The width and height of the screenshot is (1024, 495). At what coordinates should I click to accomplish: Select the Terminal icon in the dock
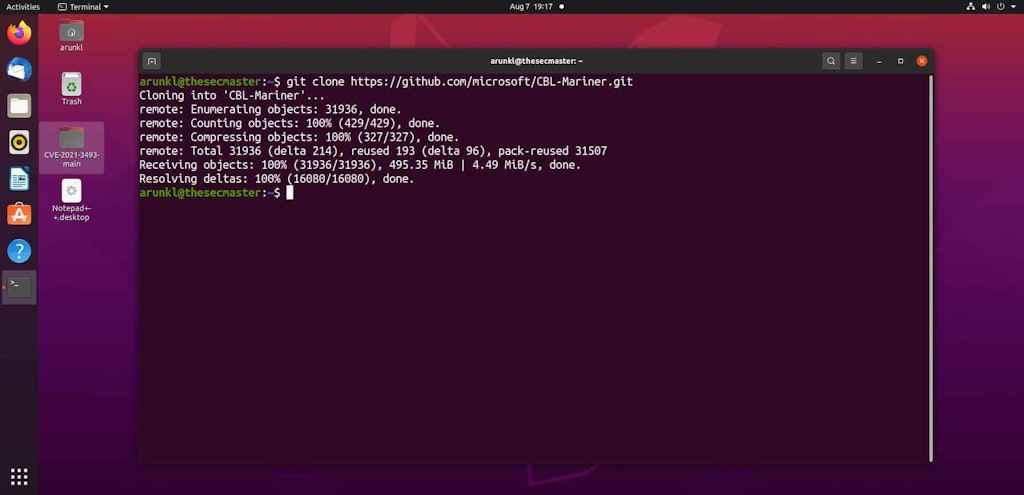(19, 287)
